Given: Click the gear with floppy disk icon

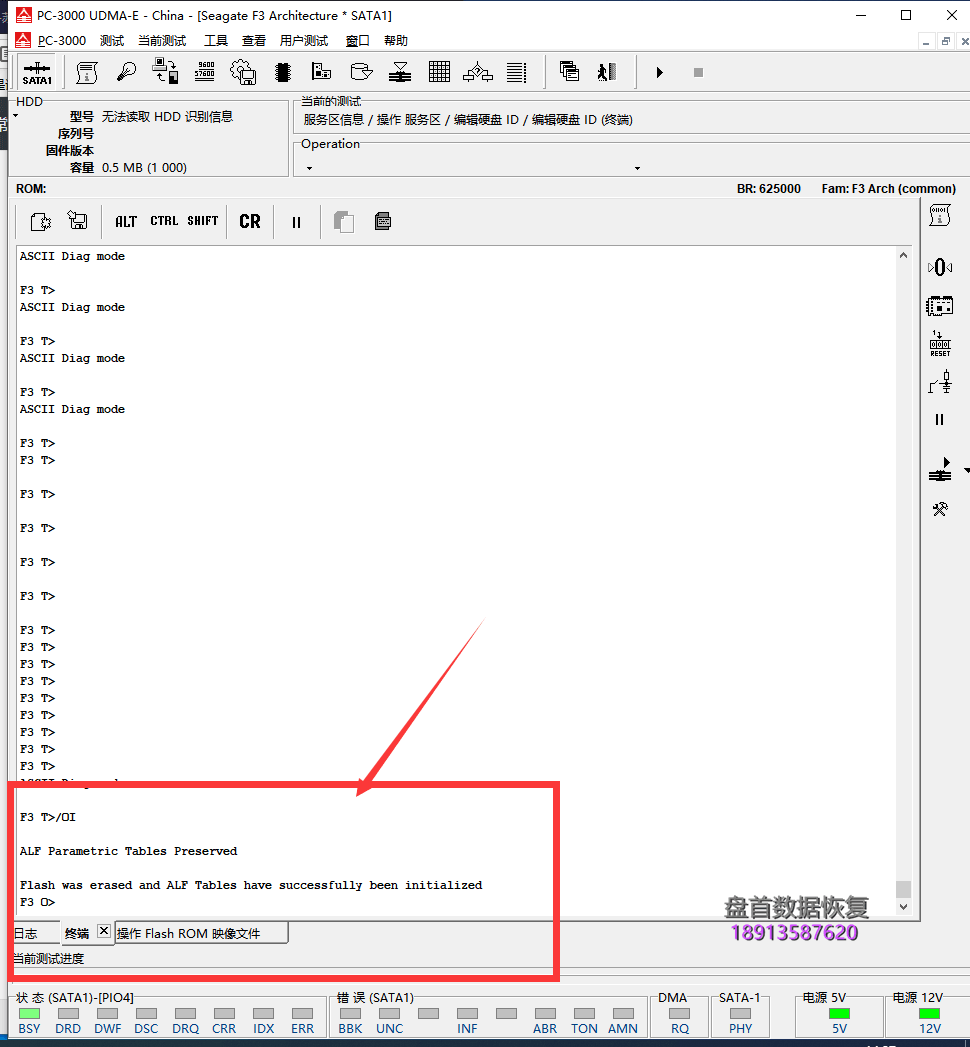Looking at the screenshot, I should click(243, 72).
